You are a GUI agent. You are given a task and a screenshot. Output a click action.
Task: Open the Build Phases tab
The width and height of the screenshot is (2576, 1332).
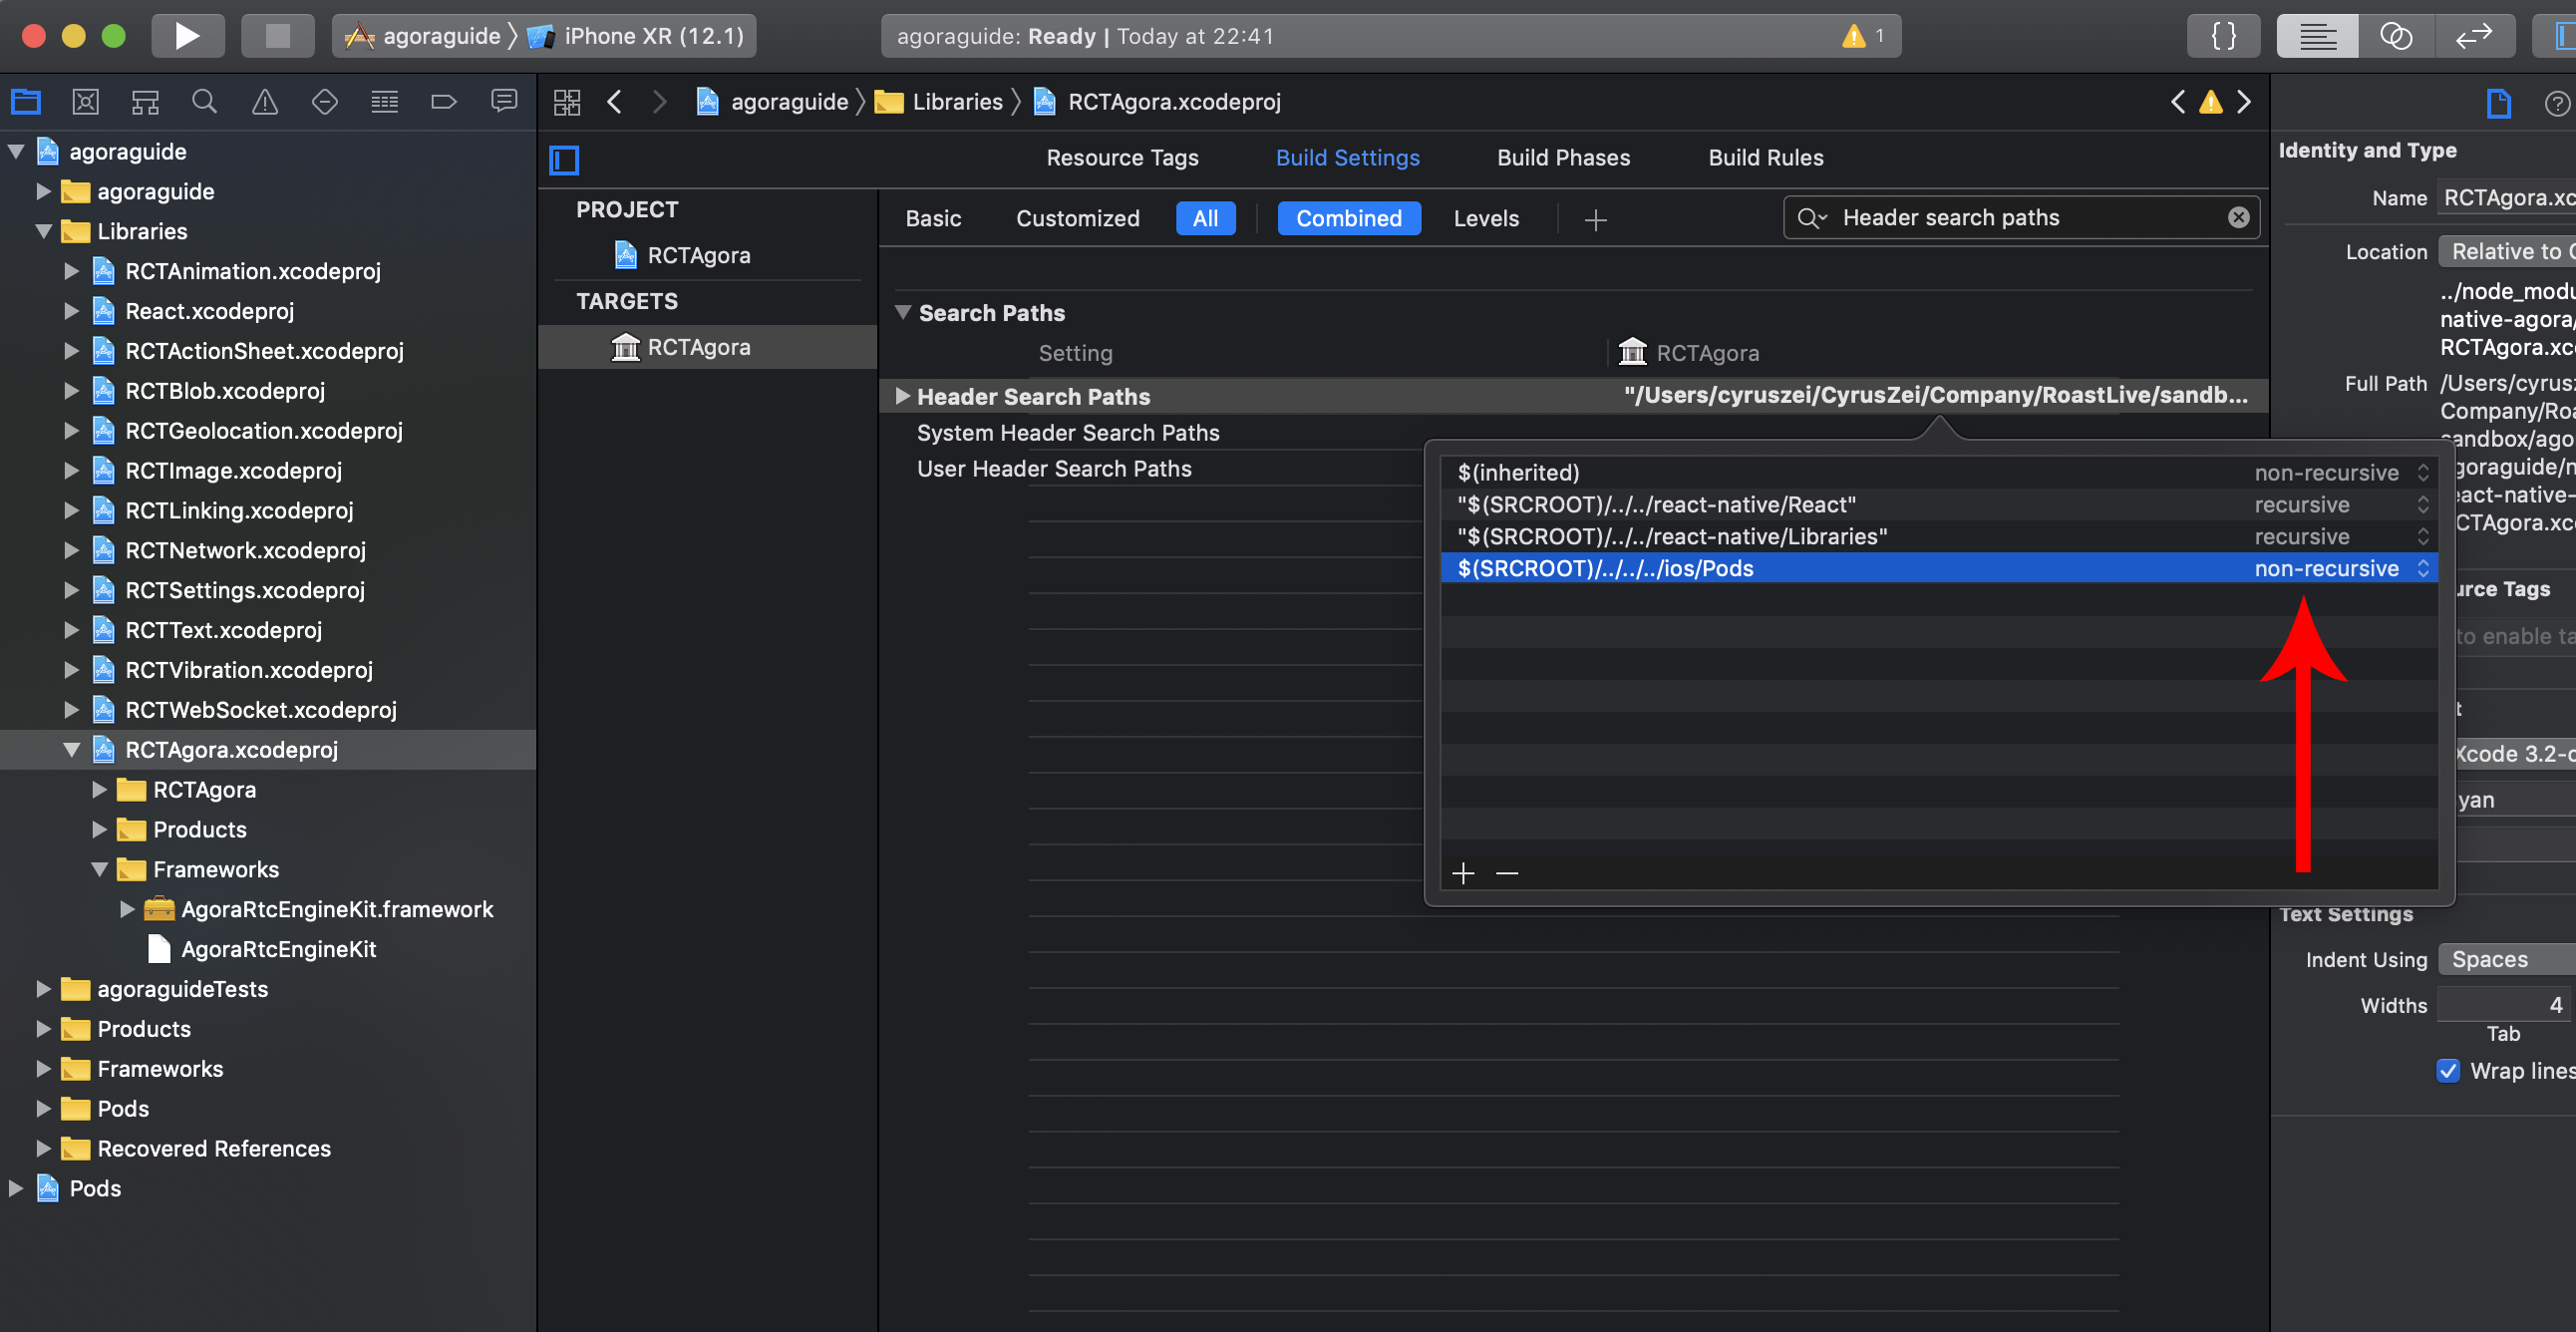click(x=1563, y=157)
